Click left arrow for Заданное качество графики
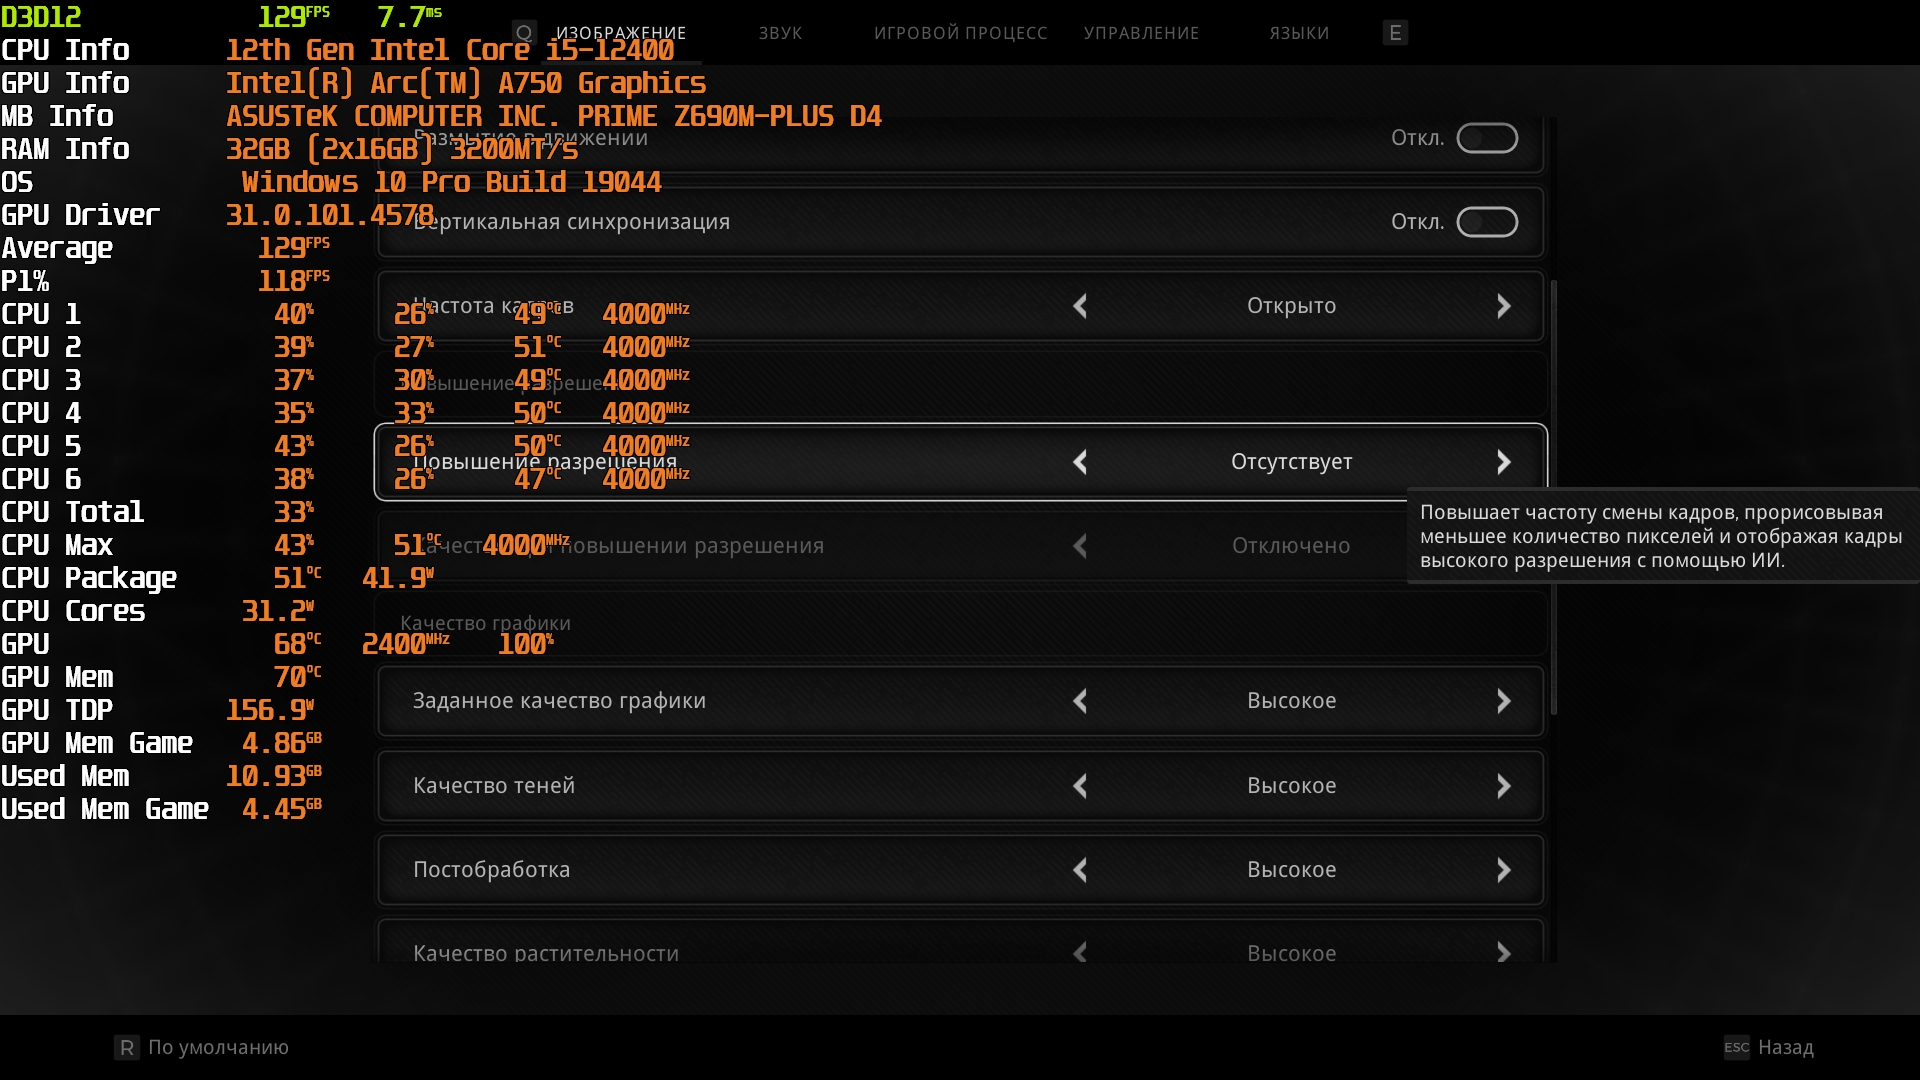 pos(1080,701)
